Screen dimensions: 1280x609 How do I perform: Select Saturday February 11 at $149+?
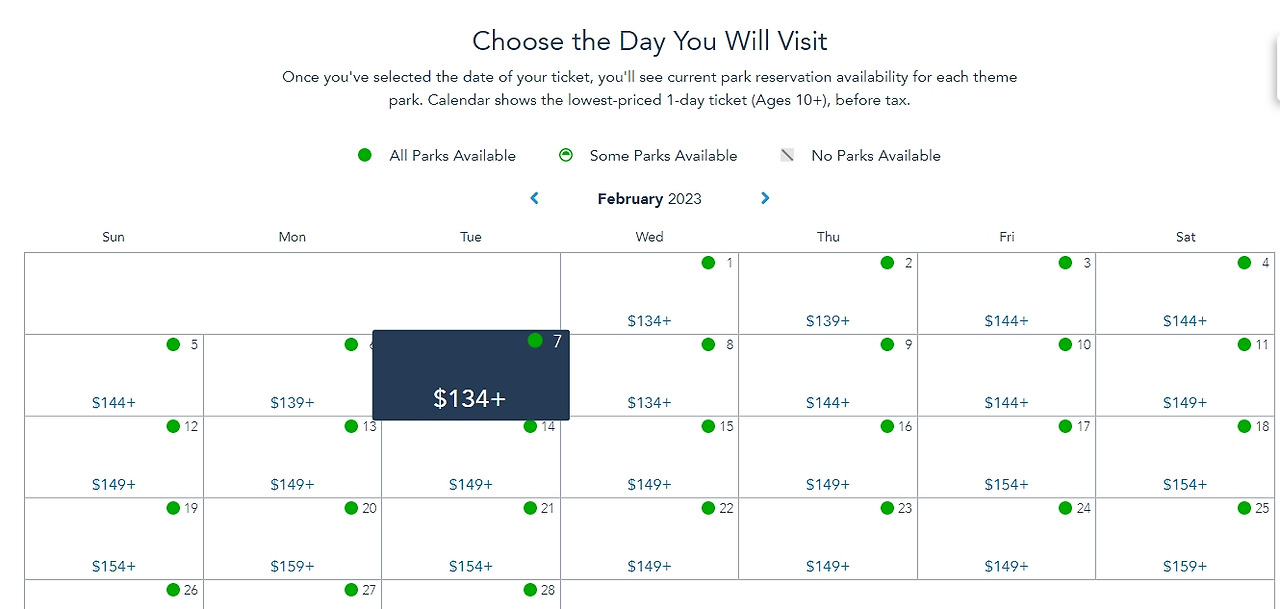coord(1185,376)
